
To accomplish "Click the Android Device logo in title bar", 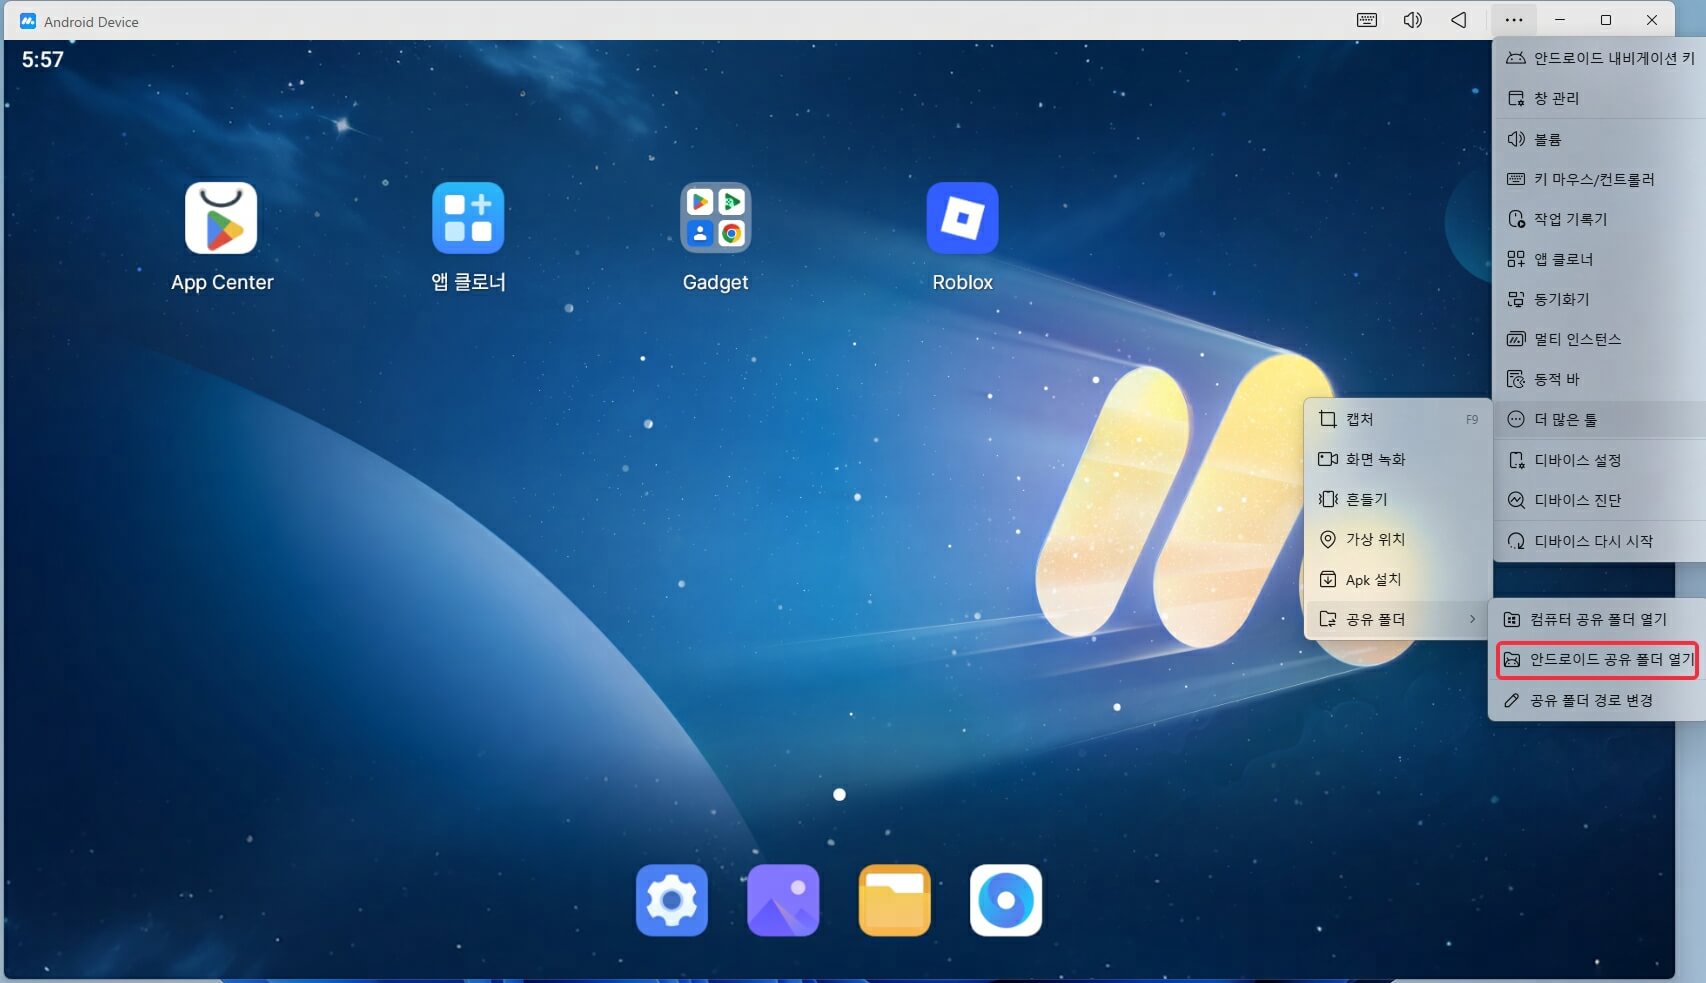I will (x=28, y=21).
